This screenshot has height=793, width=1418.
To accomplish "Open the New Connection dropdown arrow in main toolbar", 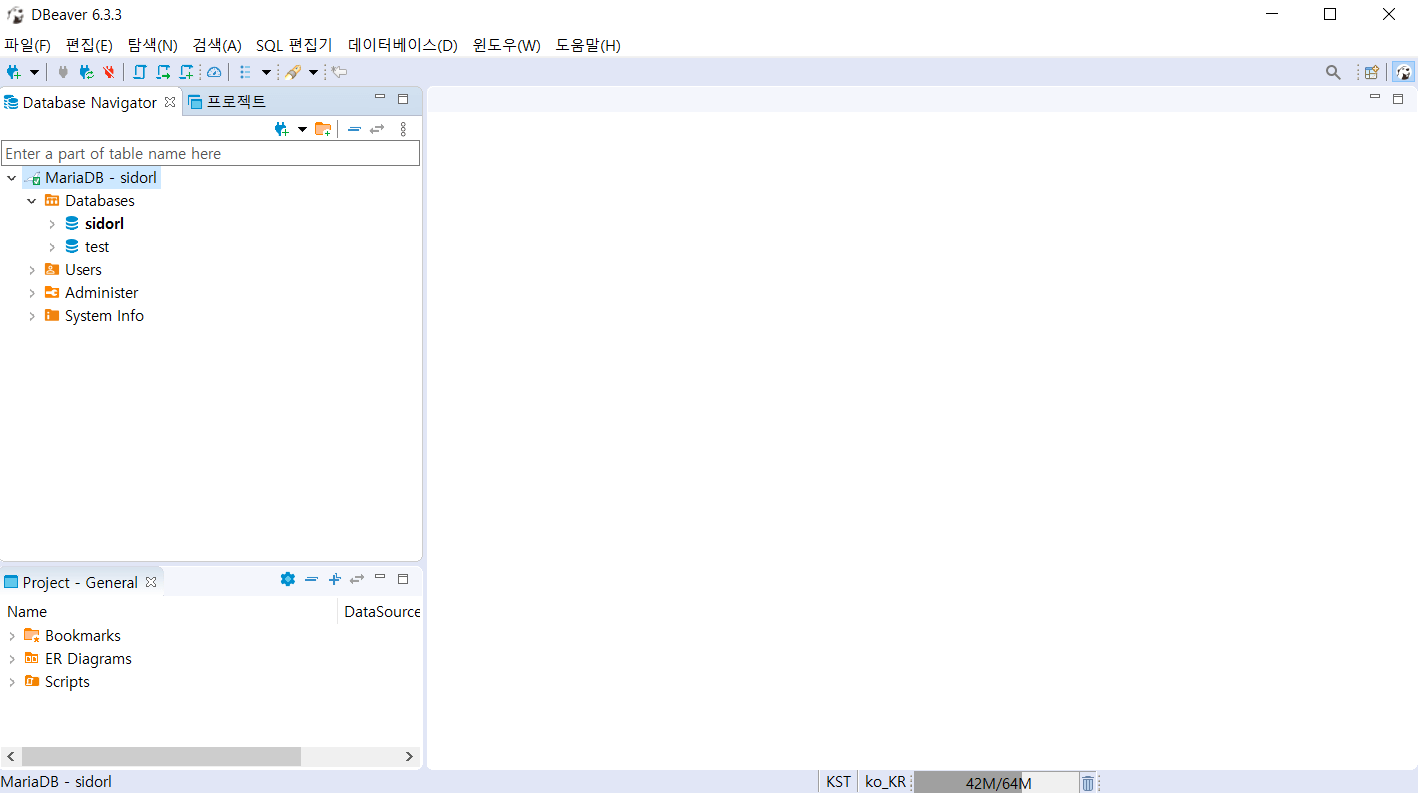I will (34, 72).
